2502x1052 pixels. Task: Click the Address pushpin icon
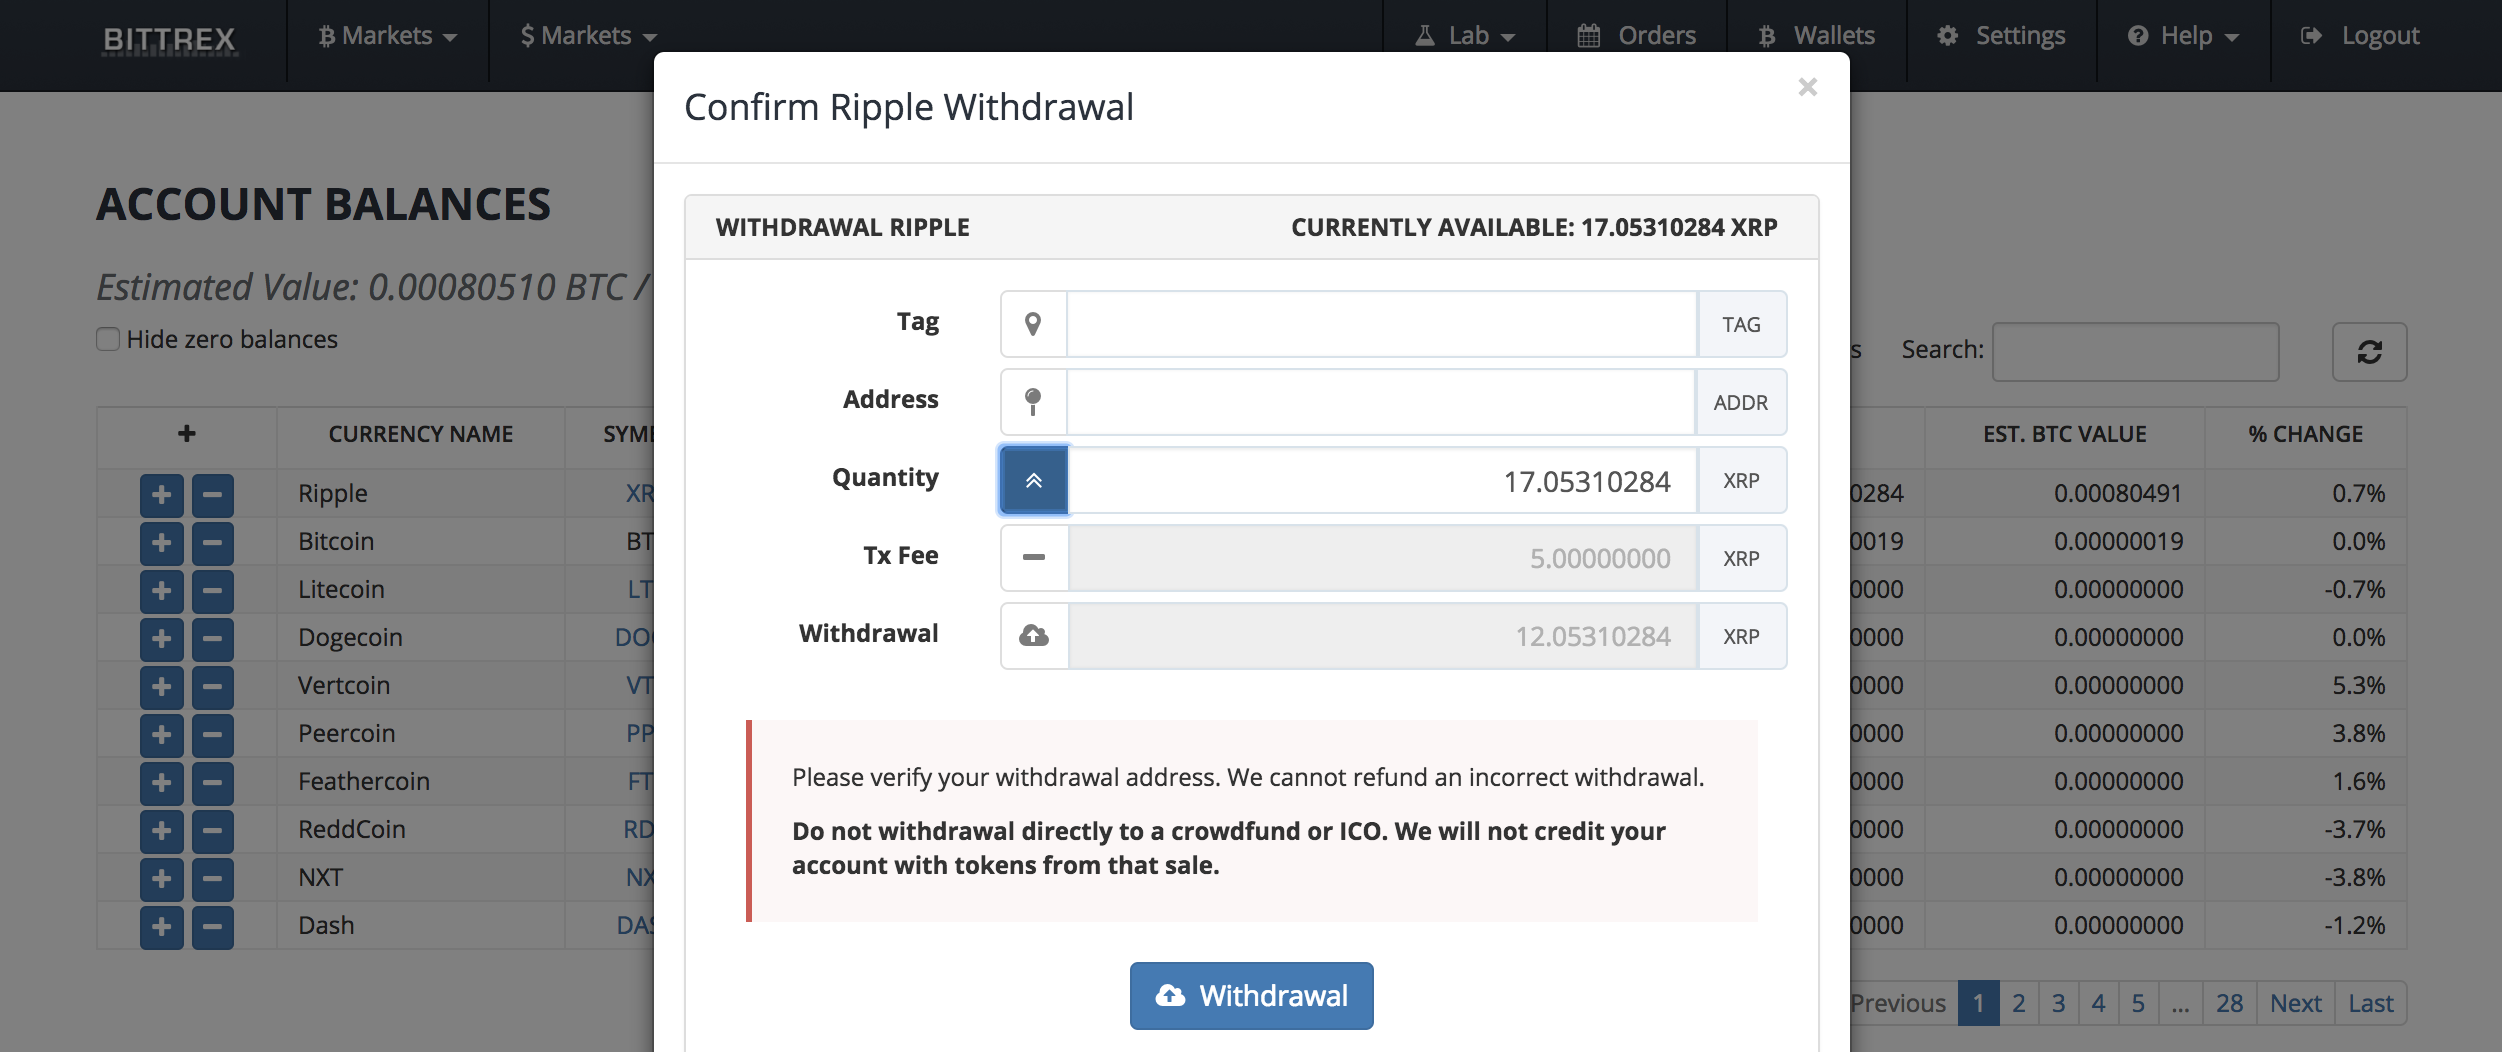tap(1033, 402)
